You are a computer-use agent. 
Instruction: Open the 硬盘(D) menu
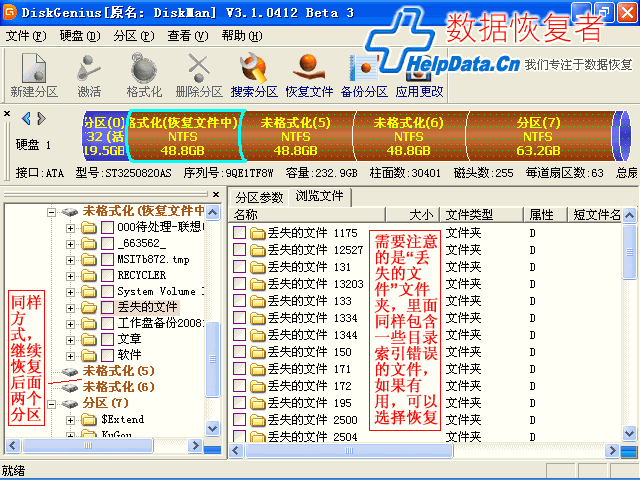coord(80,36)
